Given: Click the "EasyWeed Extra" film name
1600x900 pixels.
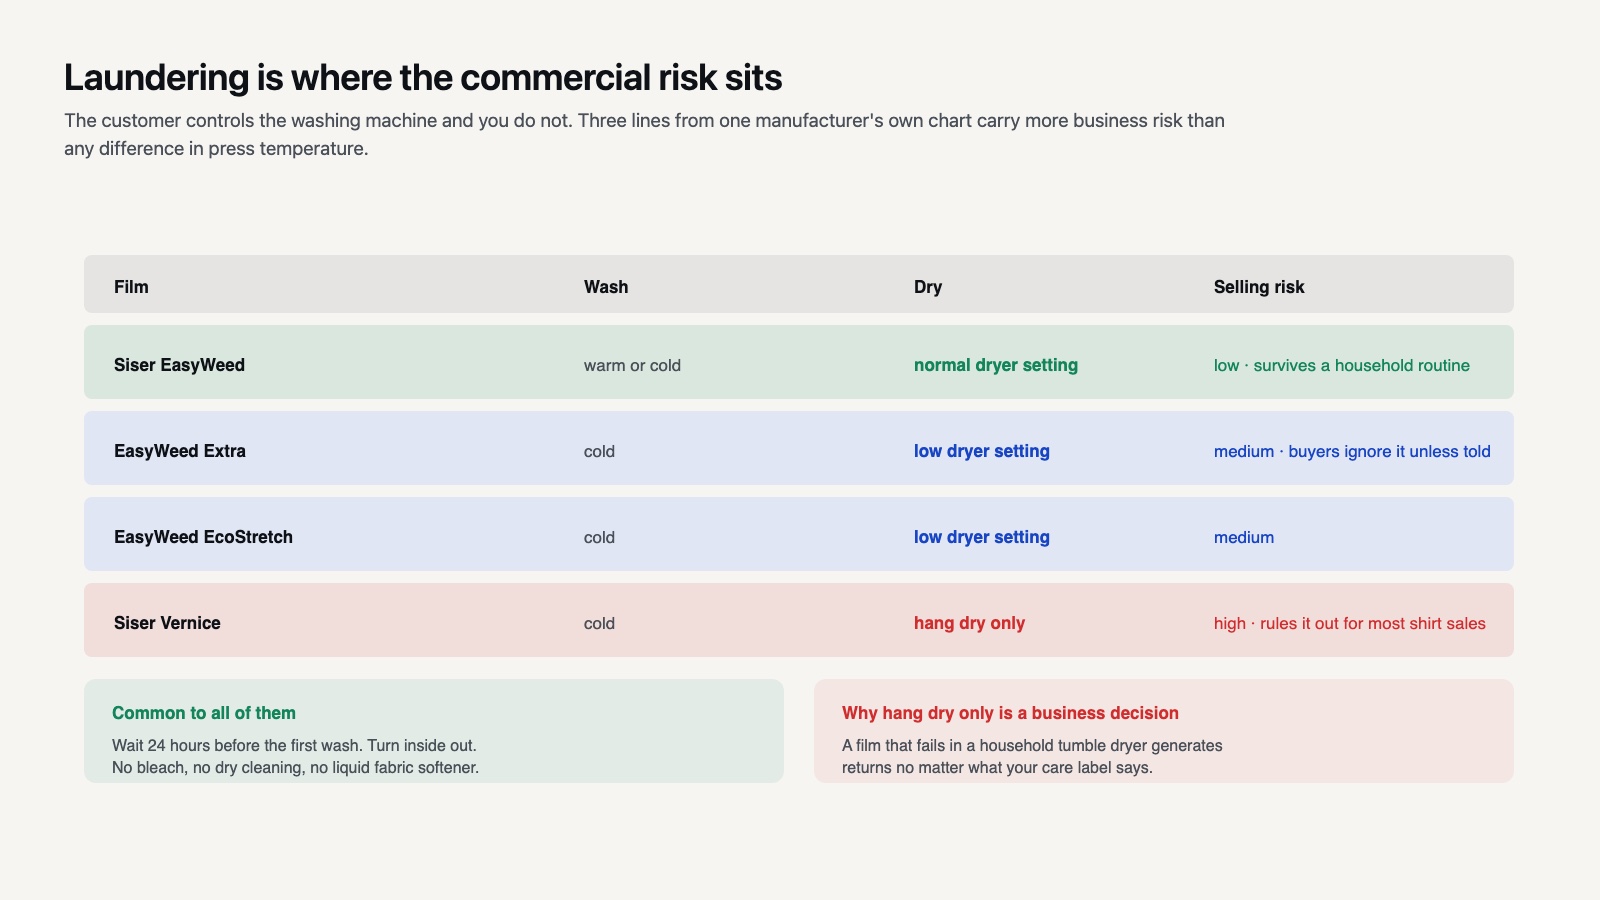Looking at the screenshot, I should point(180,451).
